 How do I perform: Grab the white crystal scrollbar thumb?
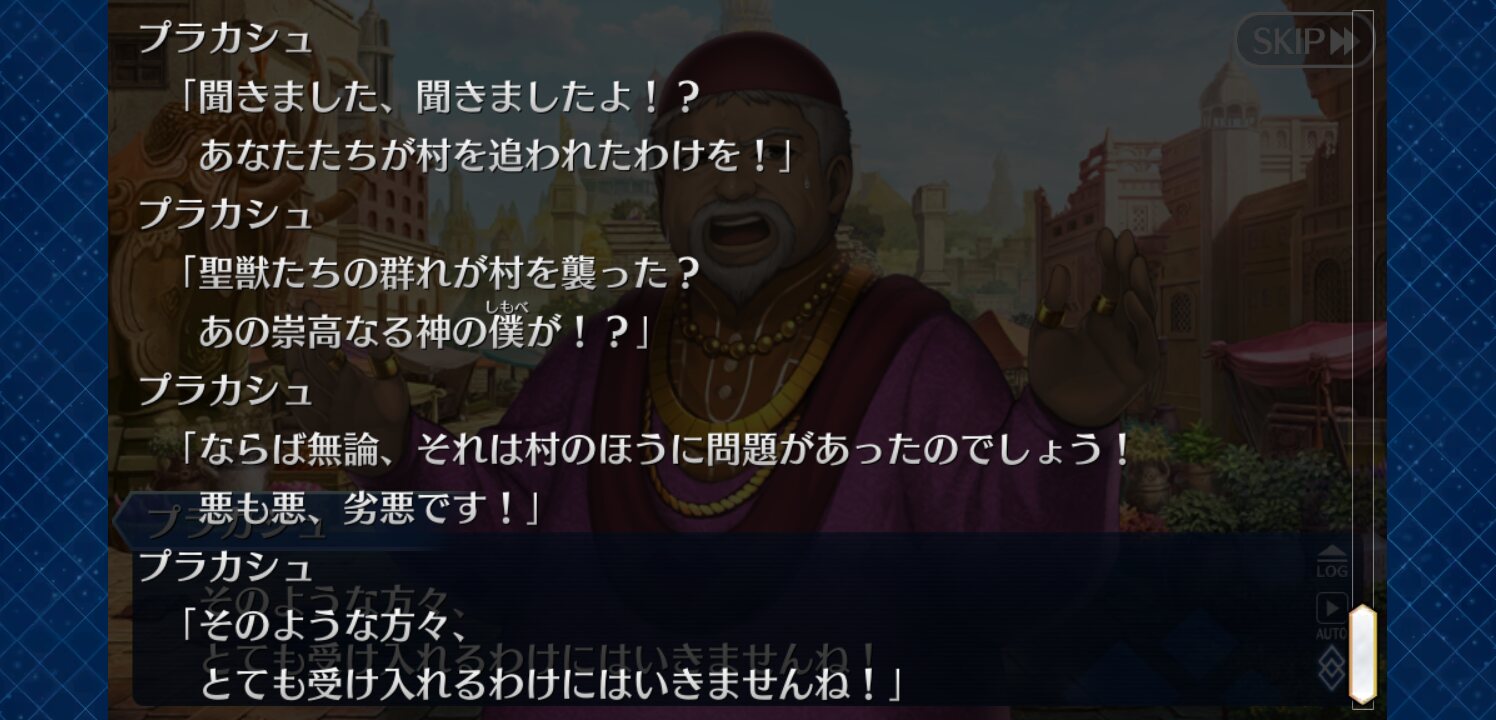coord(1362,653)
